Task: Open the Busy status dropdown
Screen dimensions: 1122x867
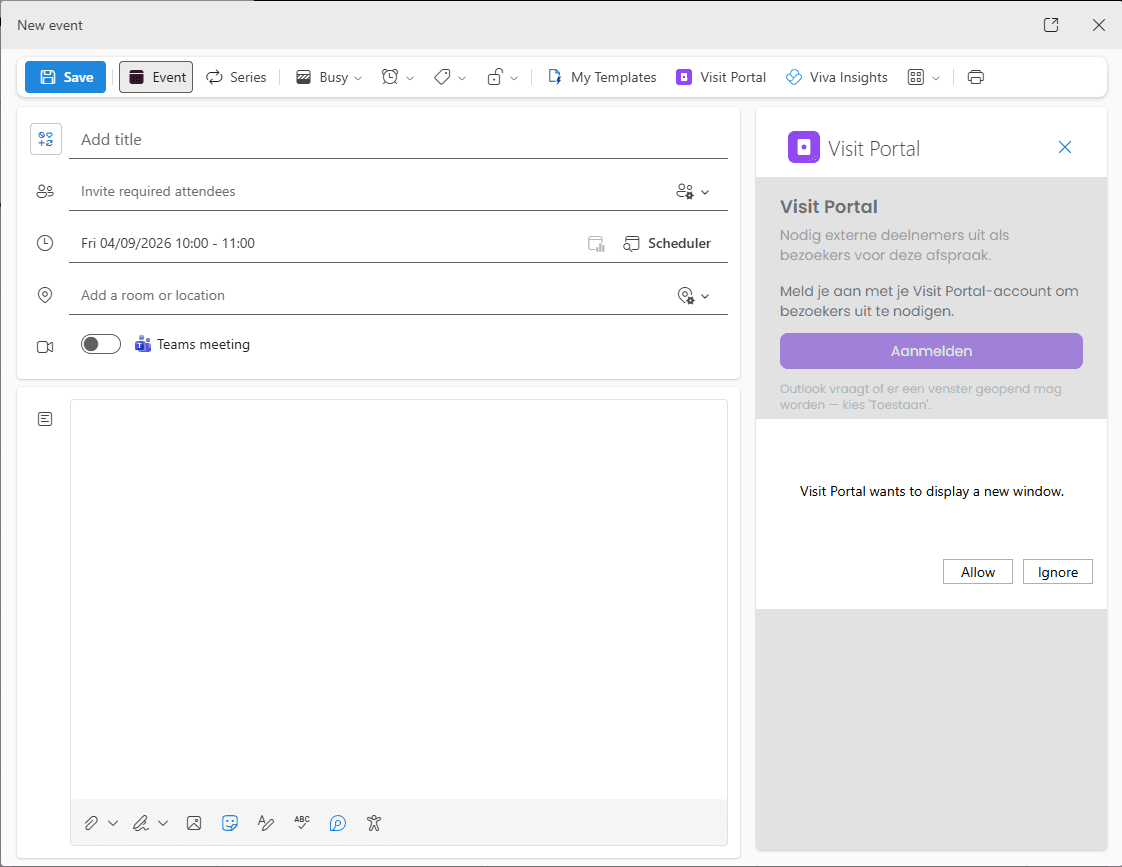Action: coord(329,77)
